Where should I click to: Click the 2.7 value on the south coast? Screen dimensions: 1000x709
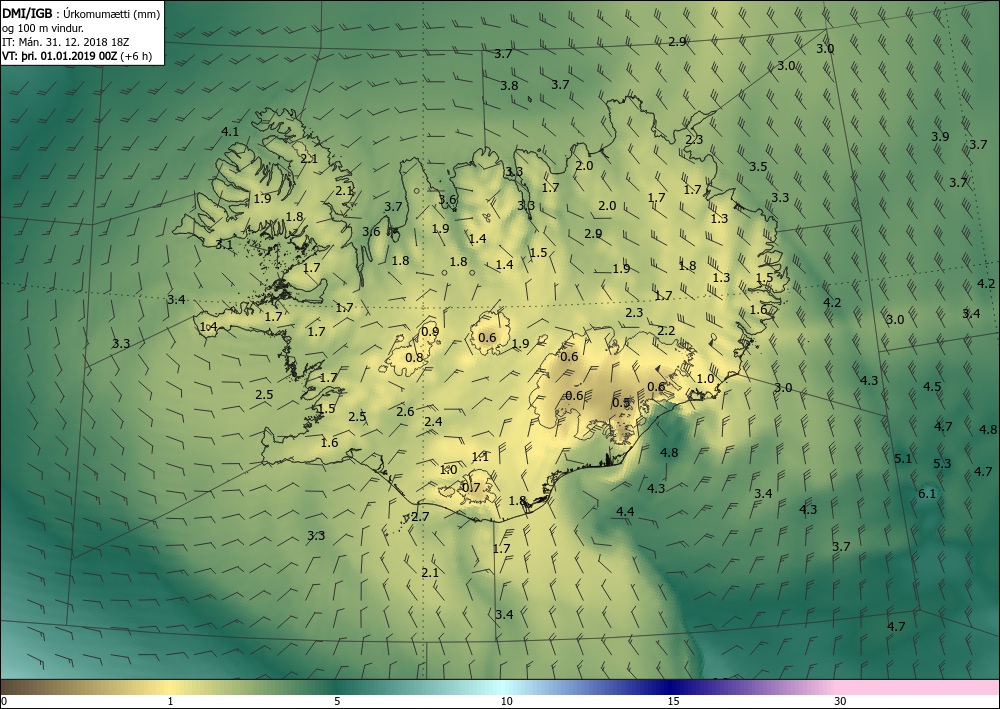pyautogui.click(x=420, y=516)
